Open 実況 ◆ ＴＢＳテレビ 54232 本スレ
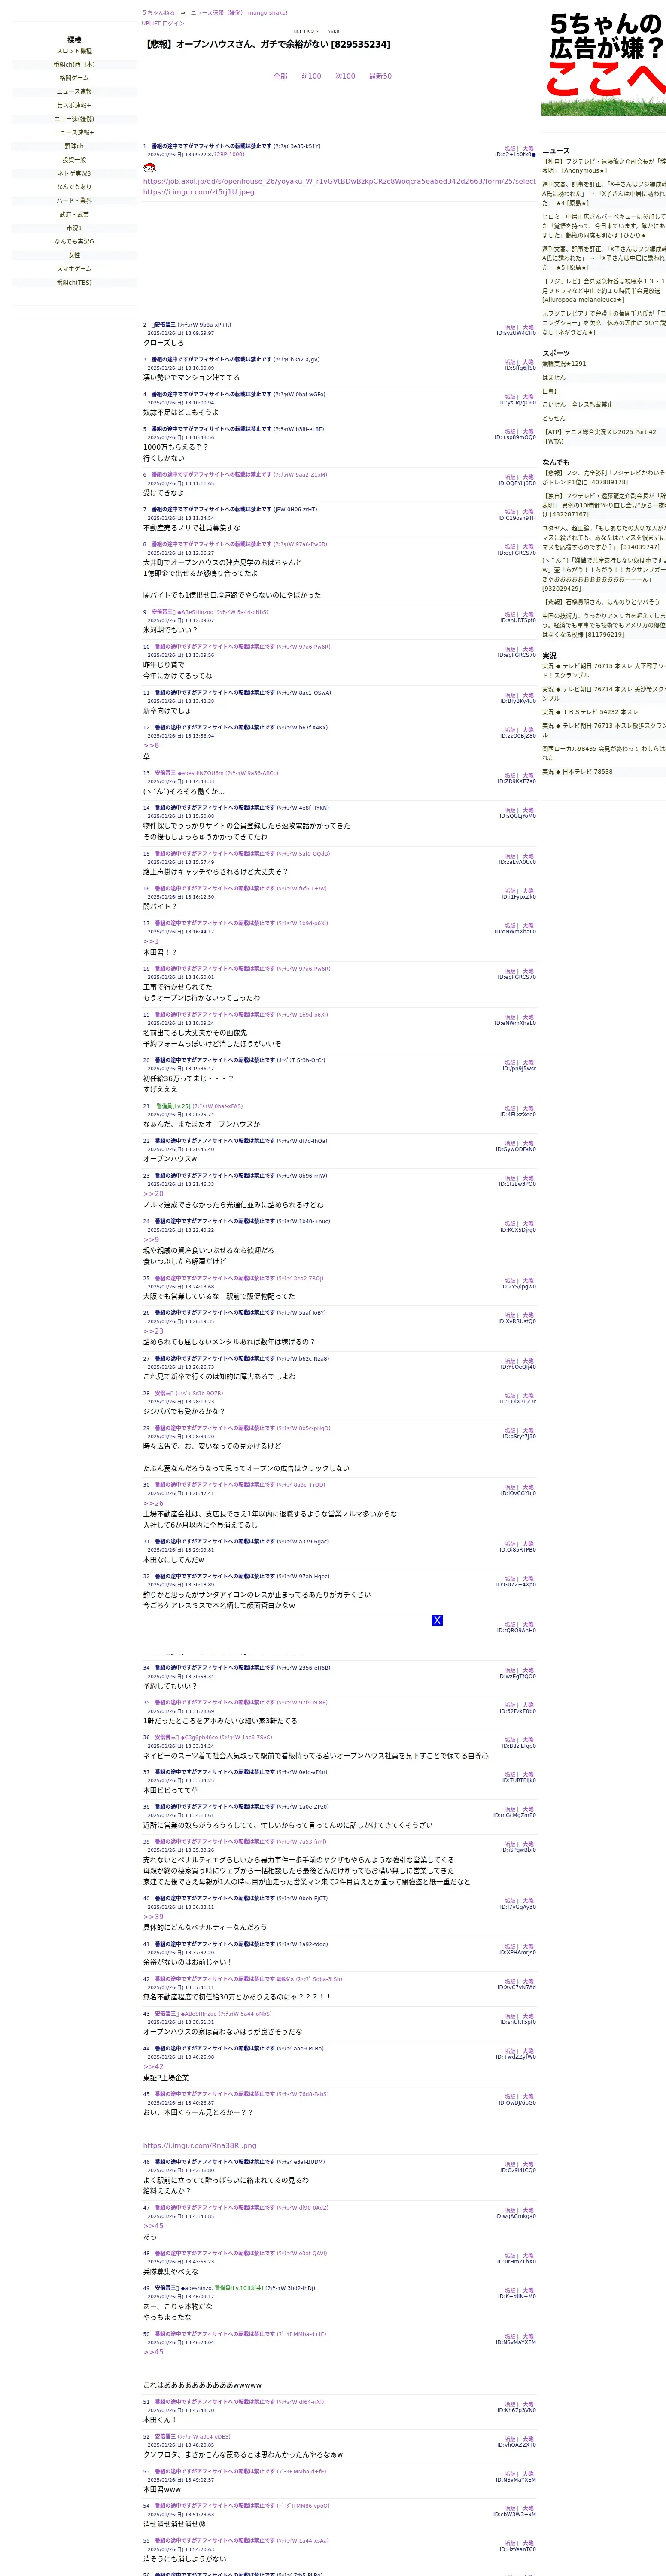666x2576 pixels. click(x=590, y=712)
